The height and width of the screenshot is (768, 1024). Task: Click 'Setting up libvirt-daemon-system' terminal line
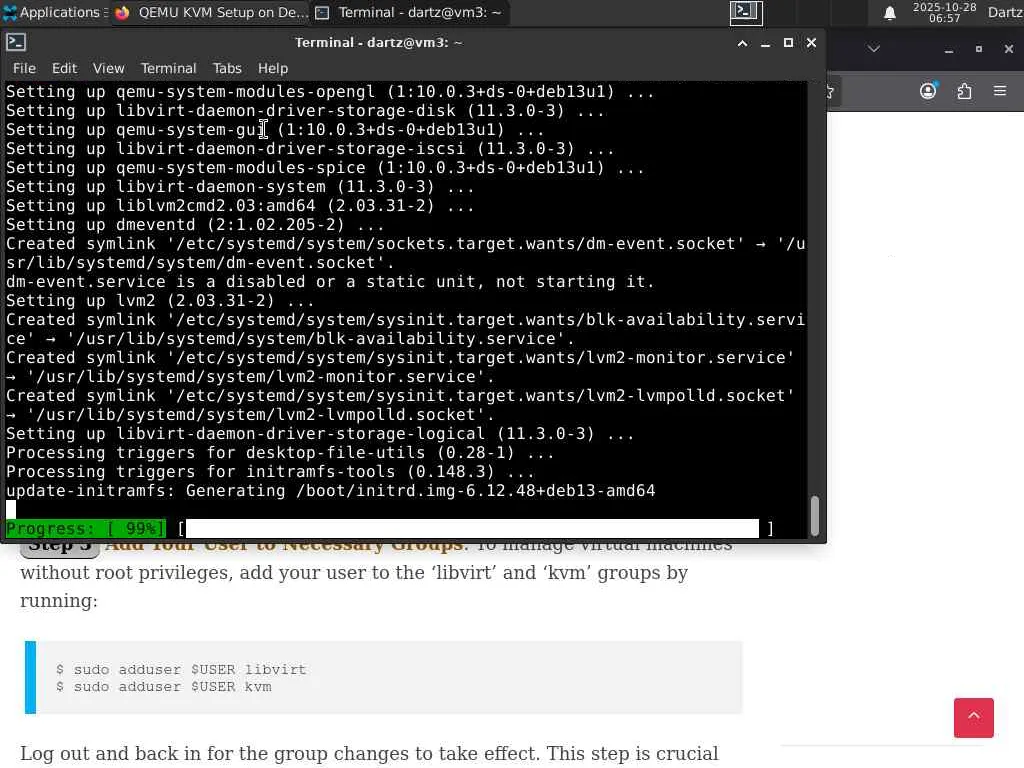240,187
